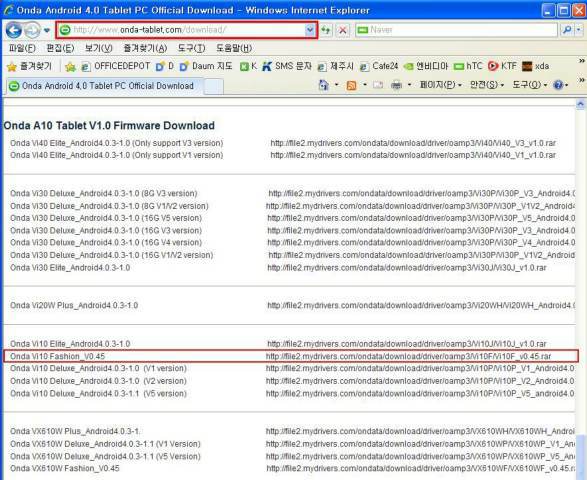
Task: Open the Print dropdown arrow
Action: coord(409,85)
